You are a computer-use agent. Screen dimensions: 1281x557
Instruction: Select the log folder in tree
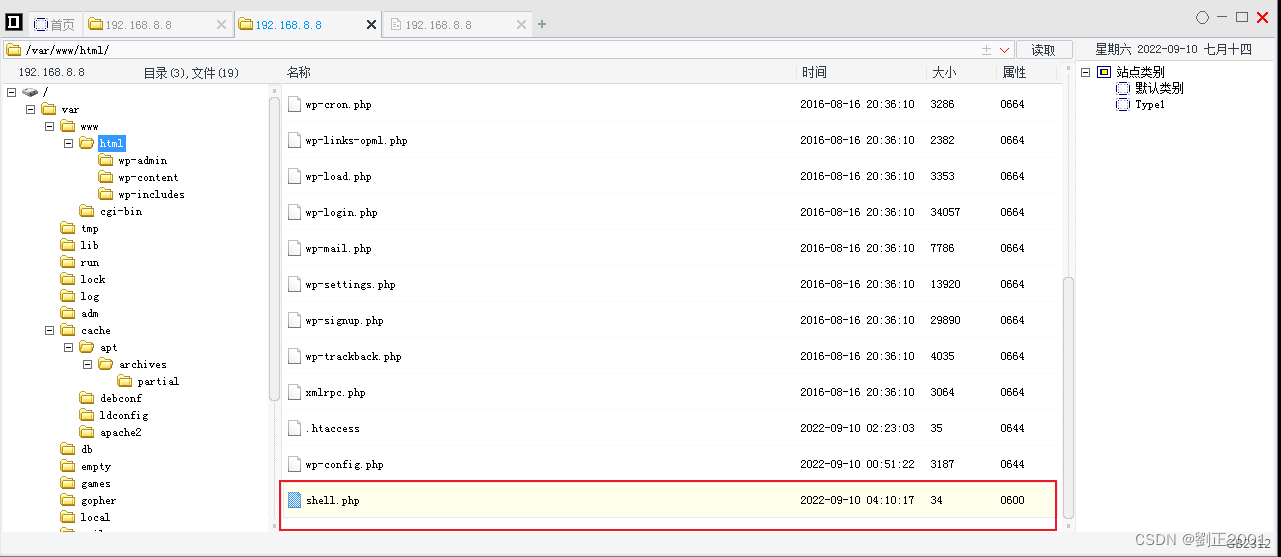tap(90, 296)
